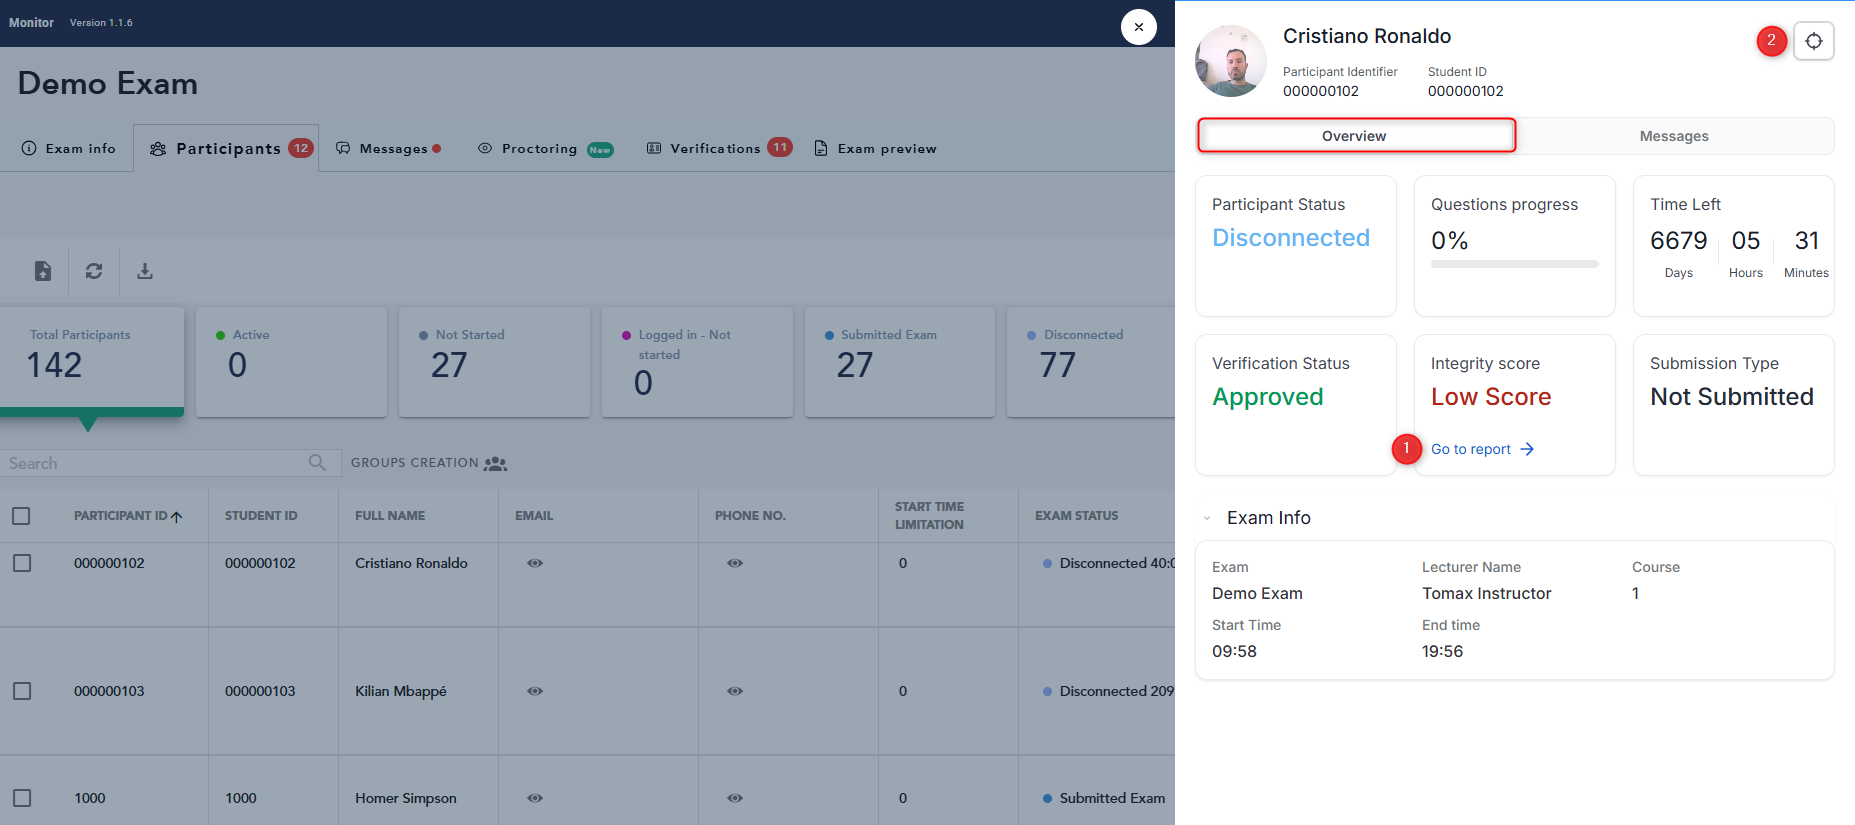Click the Low Score integrity value
This screenshot has width=1855, height=825.
coord(1491,397)
